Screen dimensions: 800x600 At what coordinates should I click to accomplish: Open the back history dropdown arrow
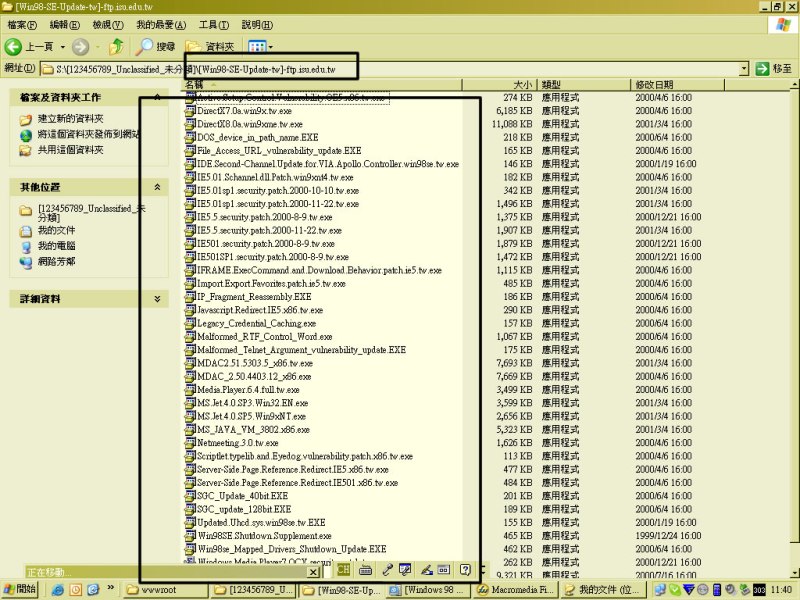tap(63, 47)
